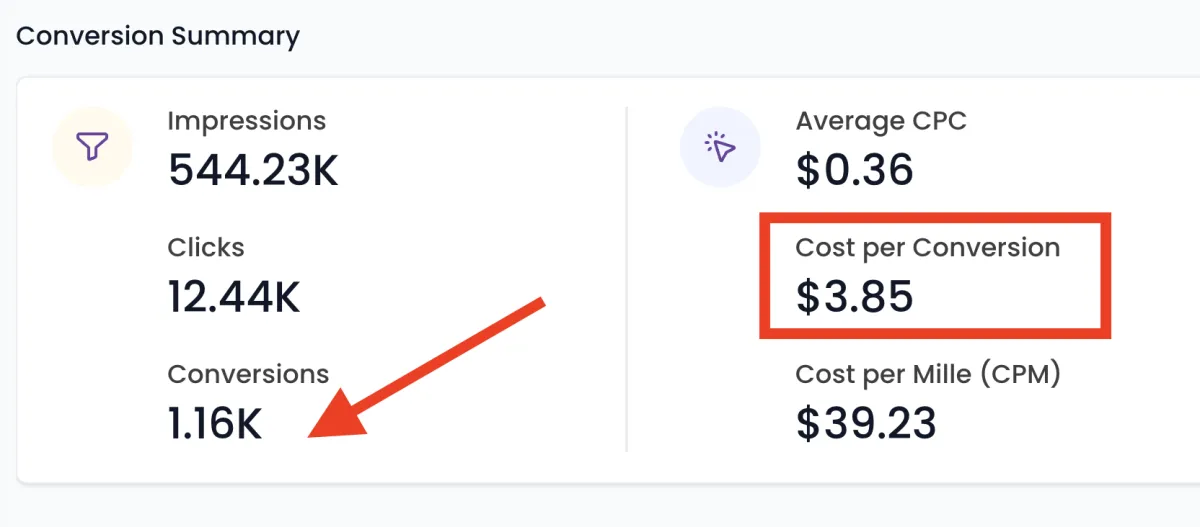
Task: Click the cursor click icon beside Average CPC
Action: coord(720,148)
